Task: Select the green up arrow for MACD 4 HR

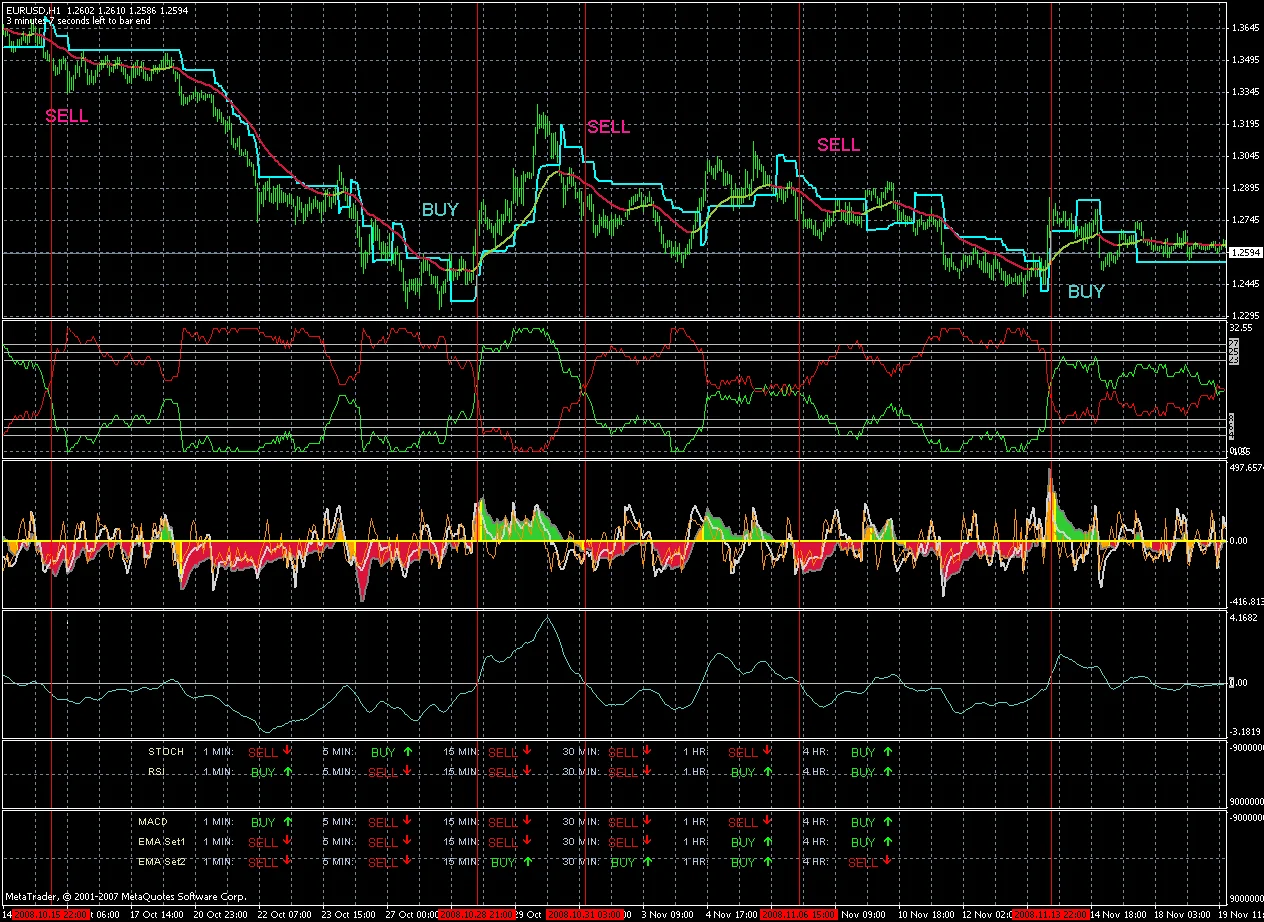Action: pyautogui.click(x=887, y=822)
